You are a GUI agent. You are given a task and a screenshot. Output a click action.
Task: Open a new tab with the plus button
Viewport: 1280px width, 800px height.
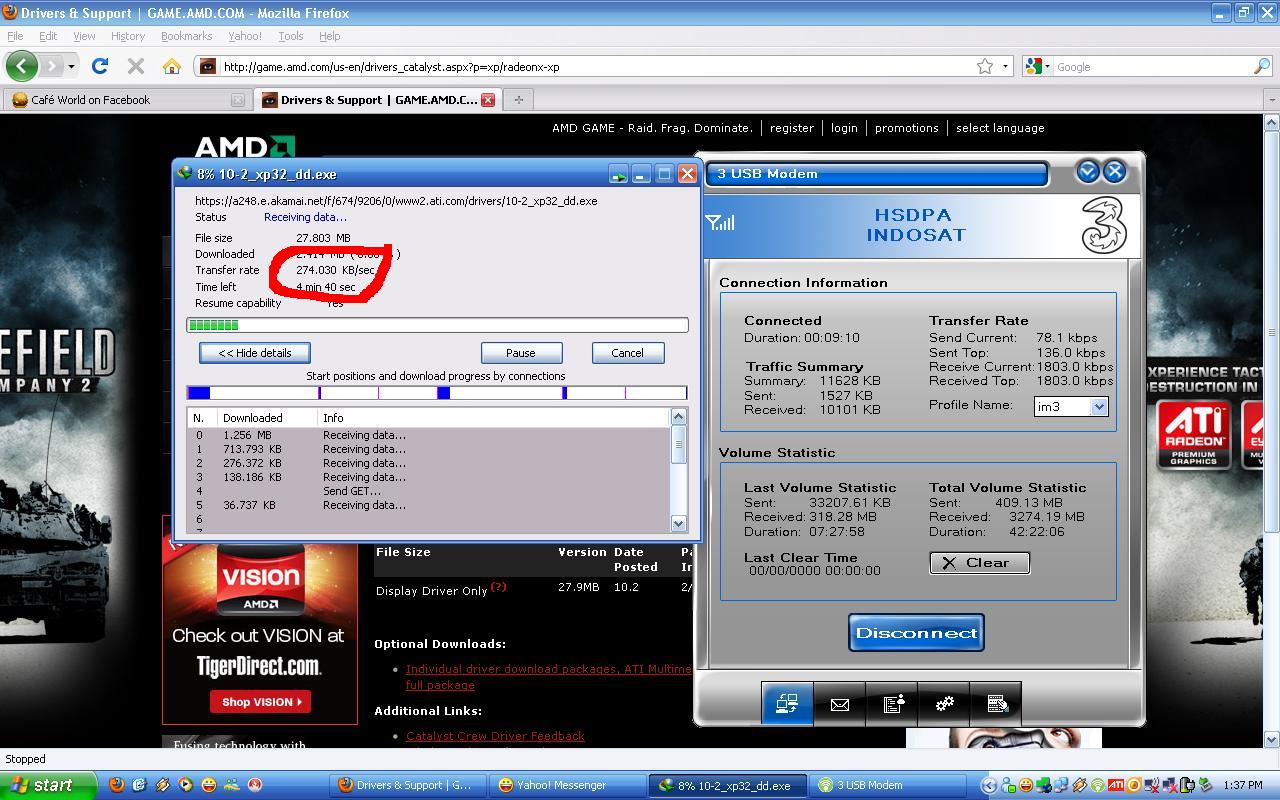click(518, 99)
